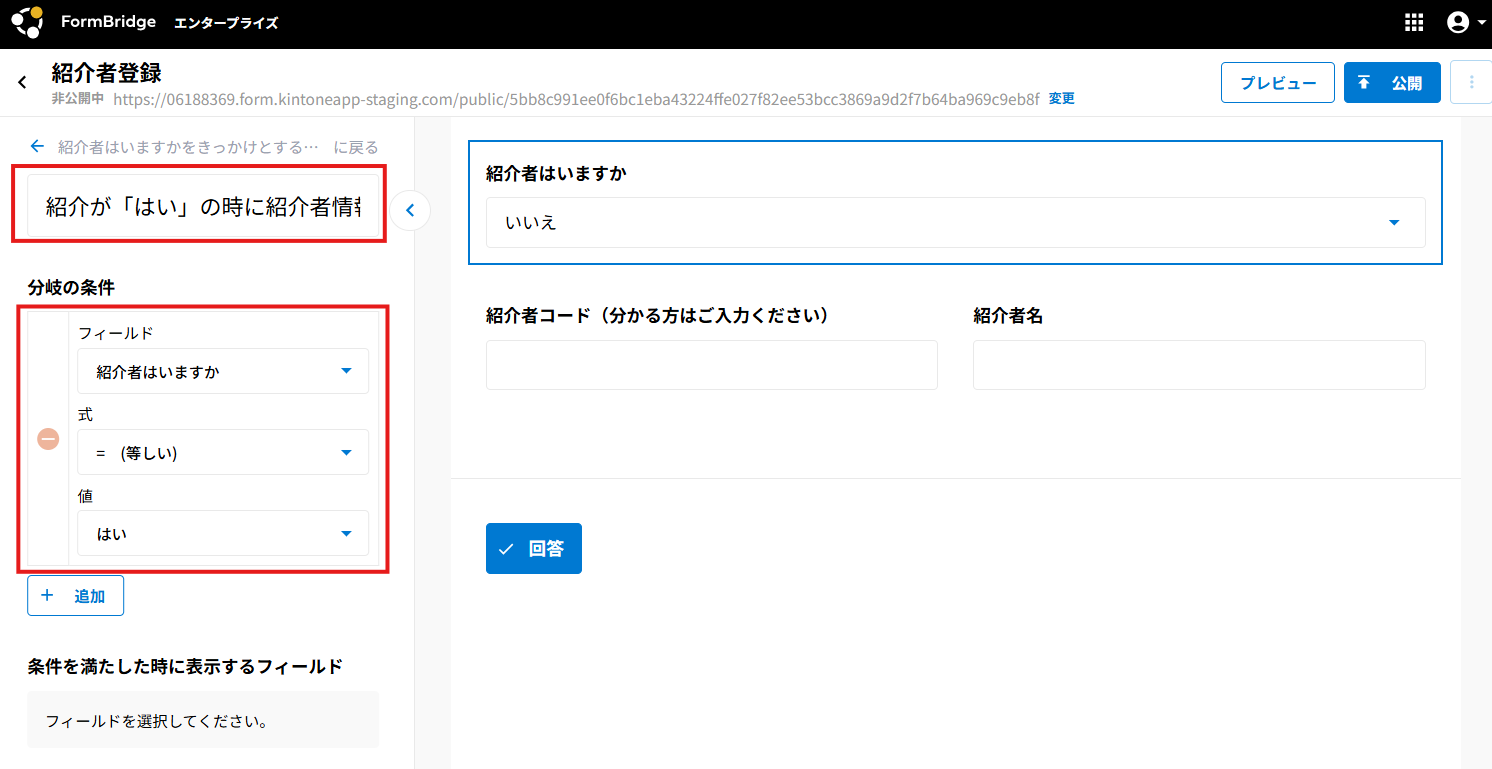Collapse the left settings panel
1492x769 pixels.
[410, 211]
